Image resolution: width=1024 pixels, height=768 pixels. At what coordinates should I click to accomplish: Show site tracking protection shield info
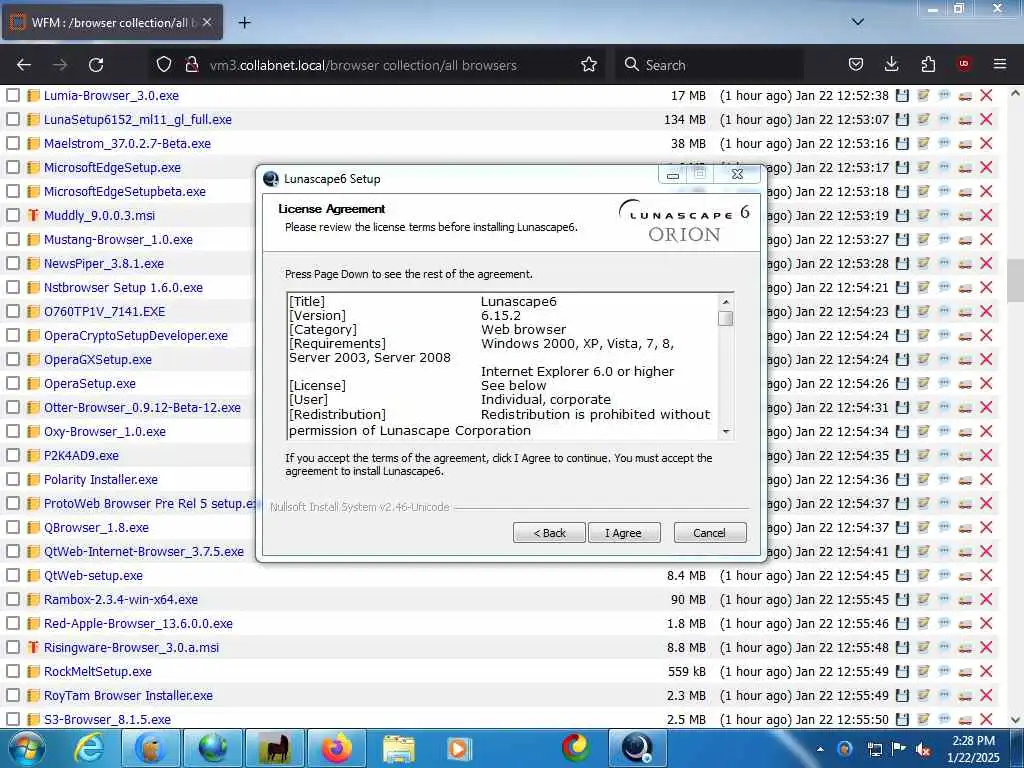164,65
